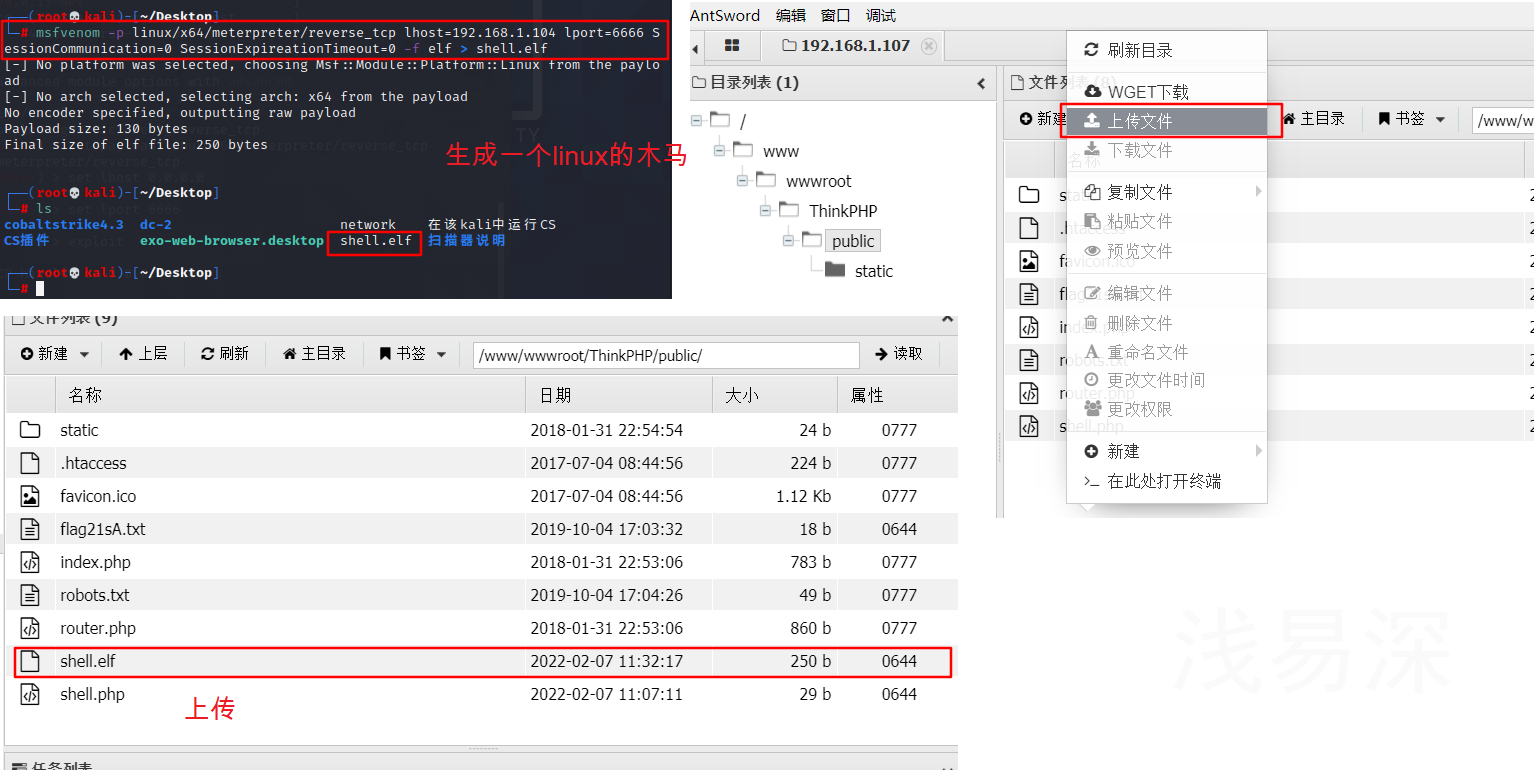This screenshot has height=782, width=1540.
Task: Close the 192.168.1.107 tab
Action: point(929,46)
